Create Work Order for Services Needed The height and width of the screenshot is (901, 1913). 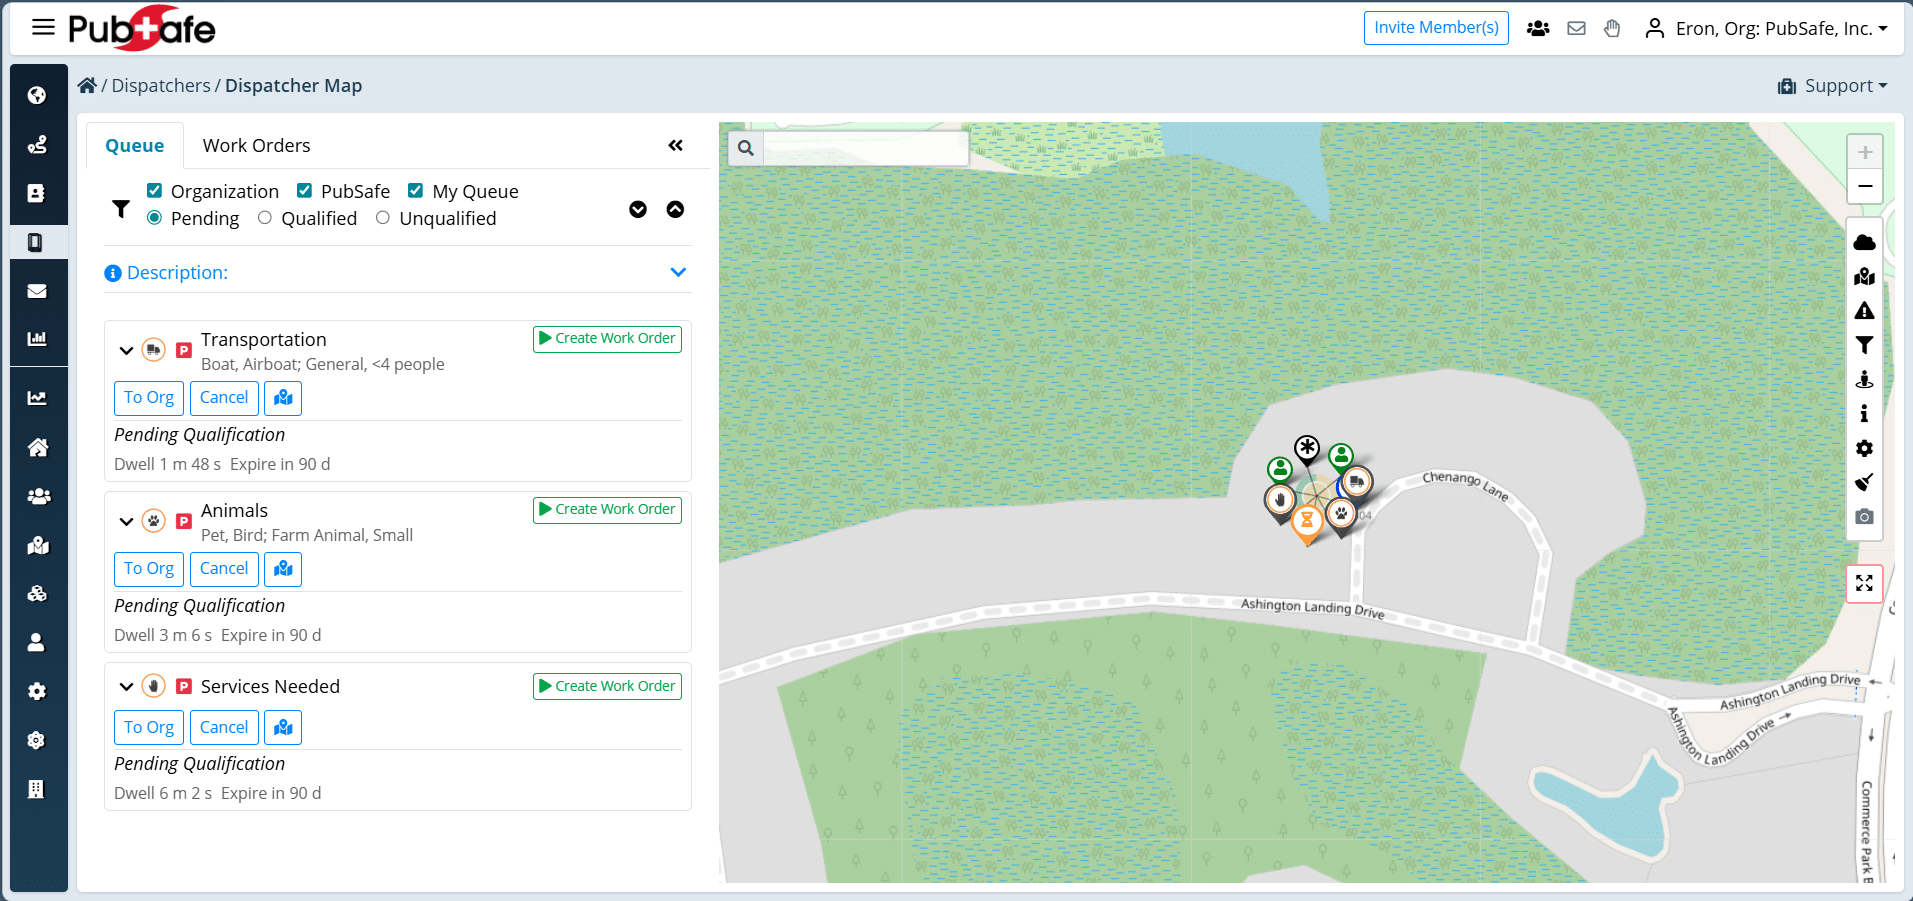click(607, 686)
